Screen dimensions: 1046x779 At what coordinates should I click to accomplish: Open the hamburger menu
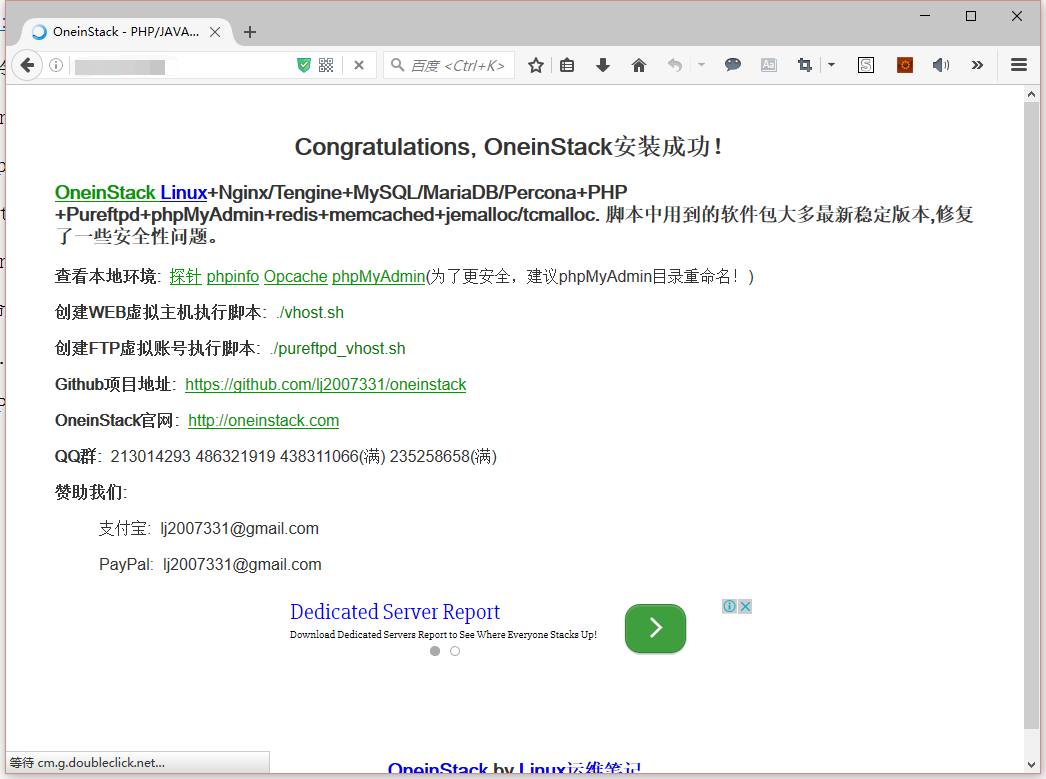(1019, 65)
